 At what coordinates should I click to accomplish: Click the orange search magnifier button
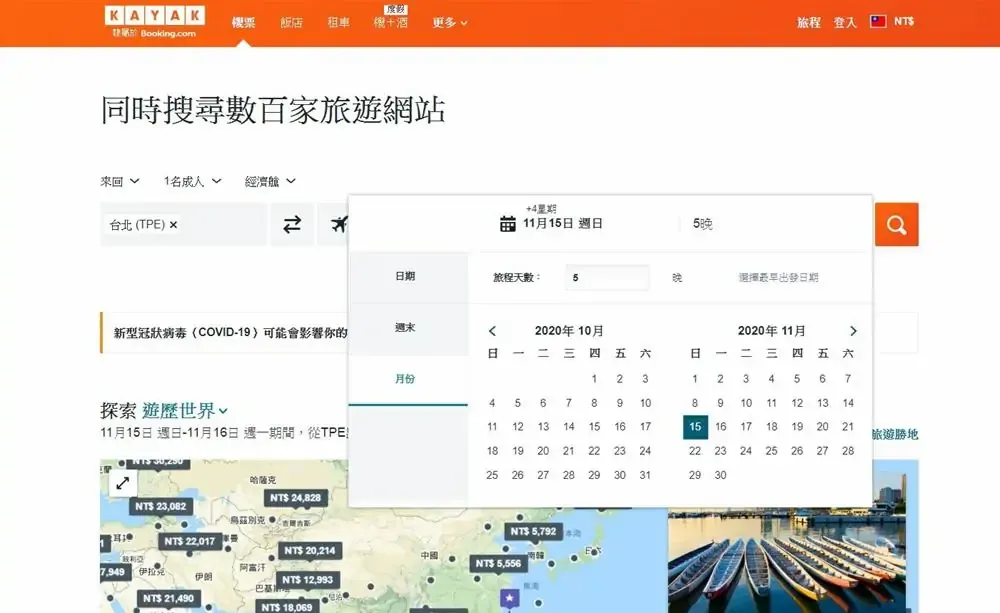(896, 225)
